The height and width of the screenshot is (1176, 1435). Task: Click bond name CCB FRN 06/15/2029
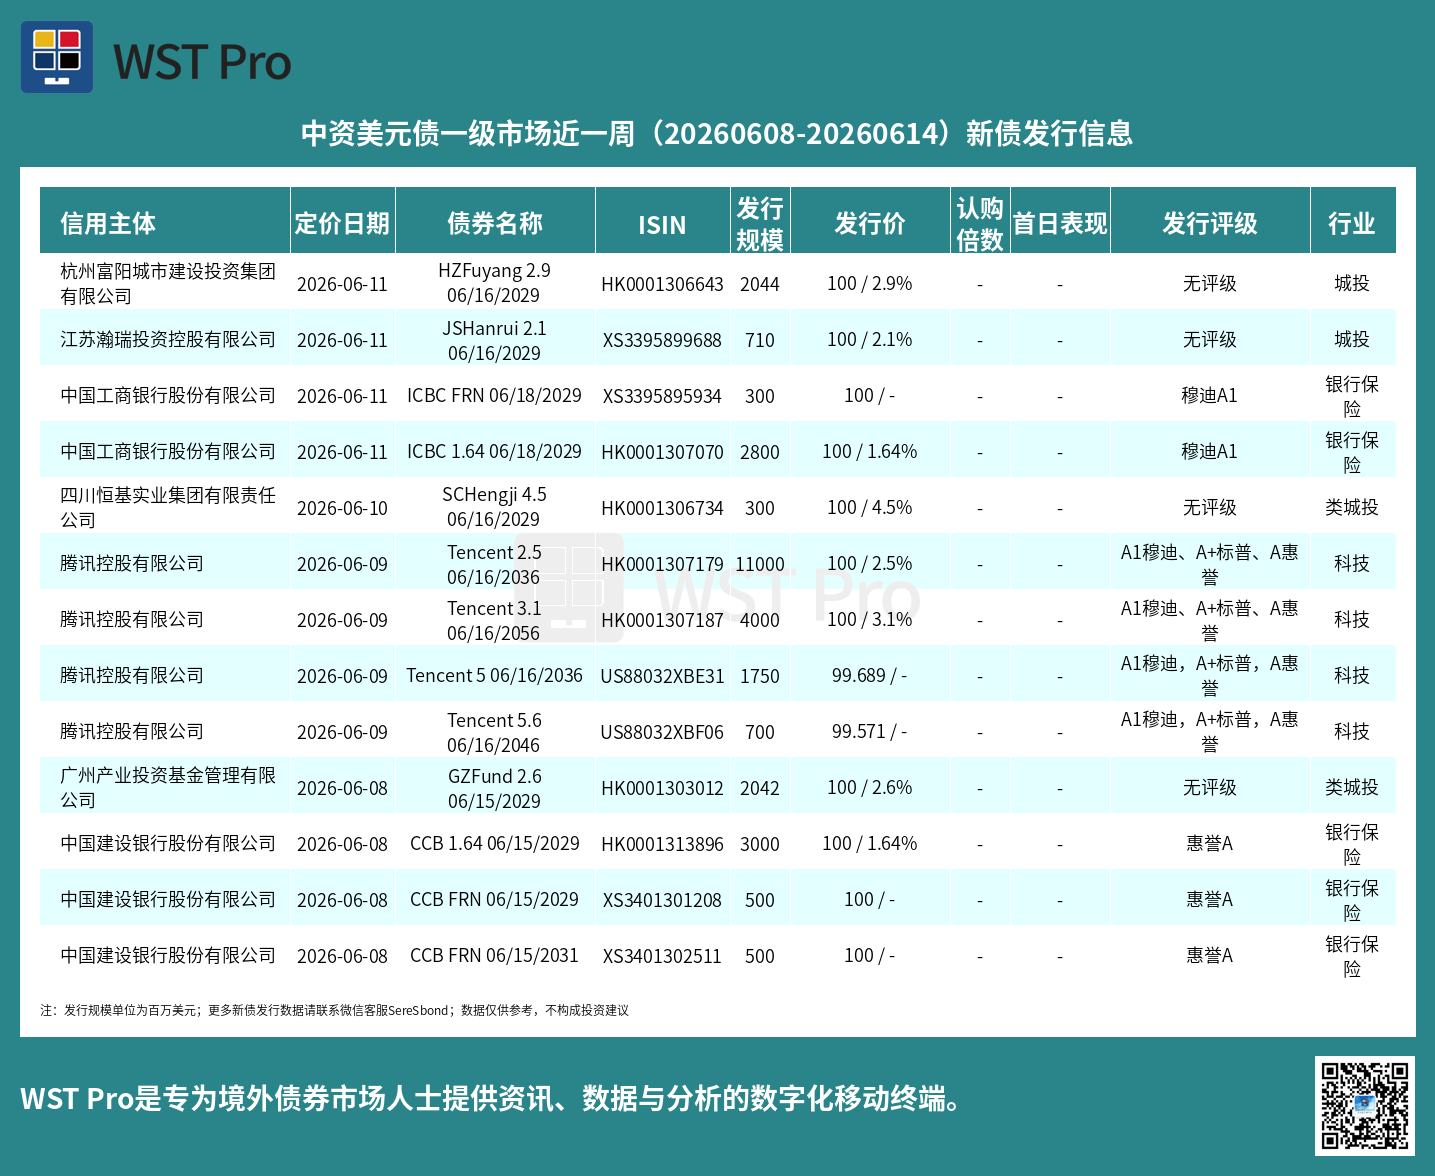point(494,900)
